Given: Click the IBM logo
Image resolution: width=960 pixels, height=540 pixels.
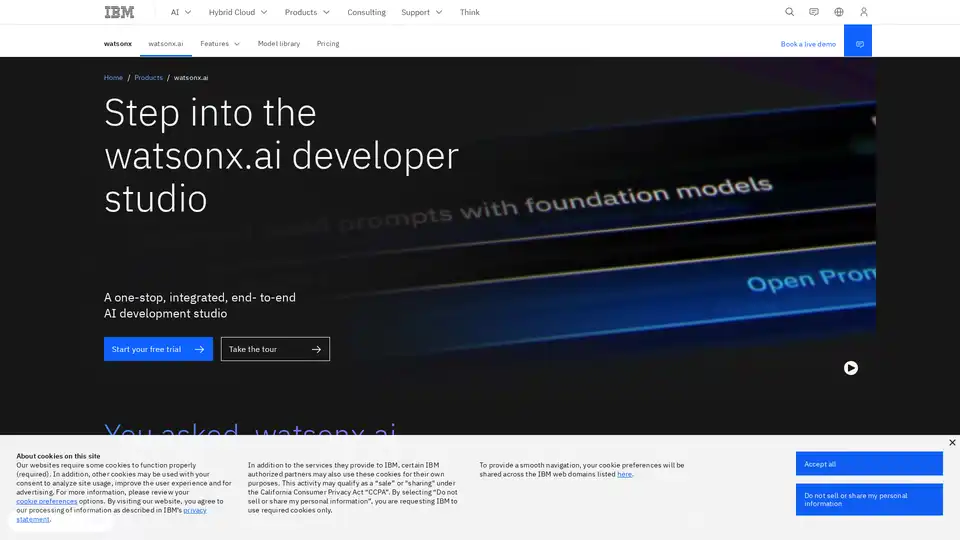Looking at the screenshot, I should (117, 12).
